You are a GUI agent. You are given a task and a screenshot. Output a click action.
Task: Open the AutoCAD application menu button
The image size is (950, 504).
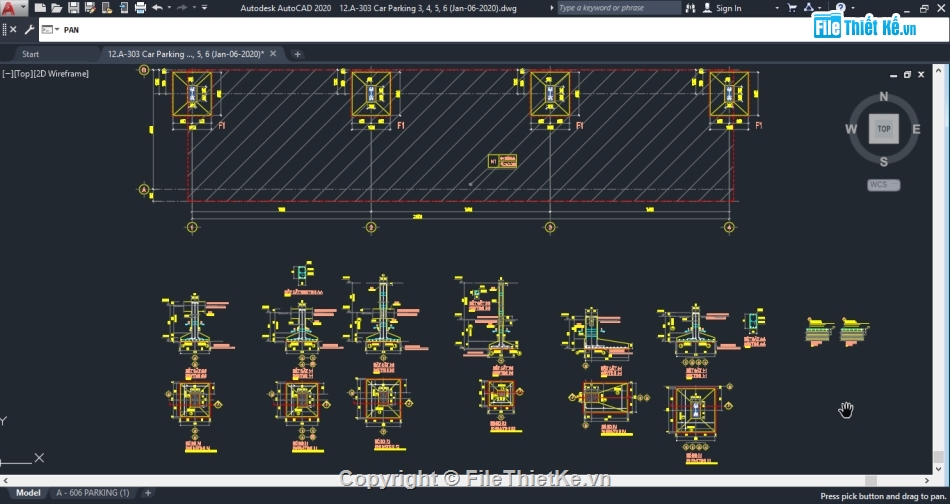[x=13, y=8]
